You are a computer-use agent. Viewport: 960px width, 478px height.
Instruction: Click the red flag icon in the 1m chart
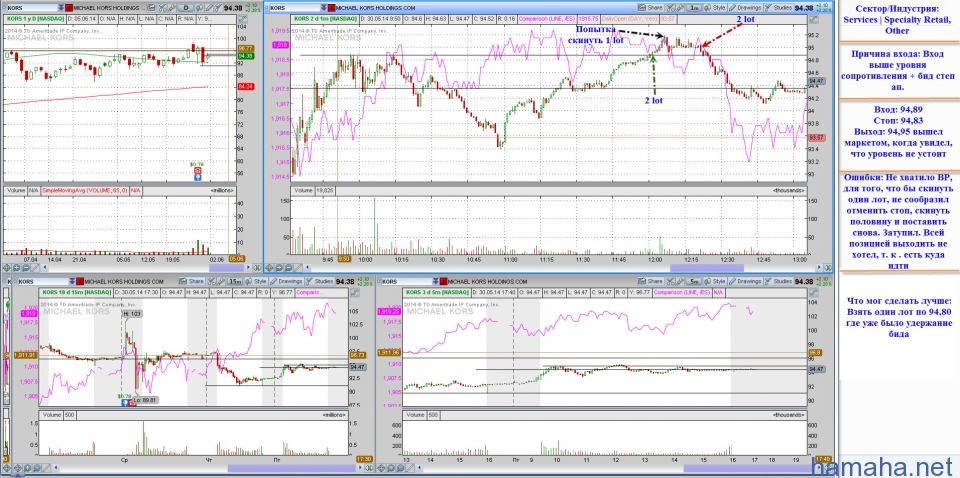332,7
